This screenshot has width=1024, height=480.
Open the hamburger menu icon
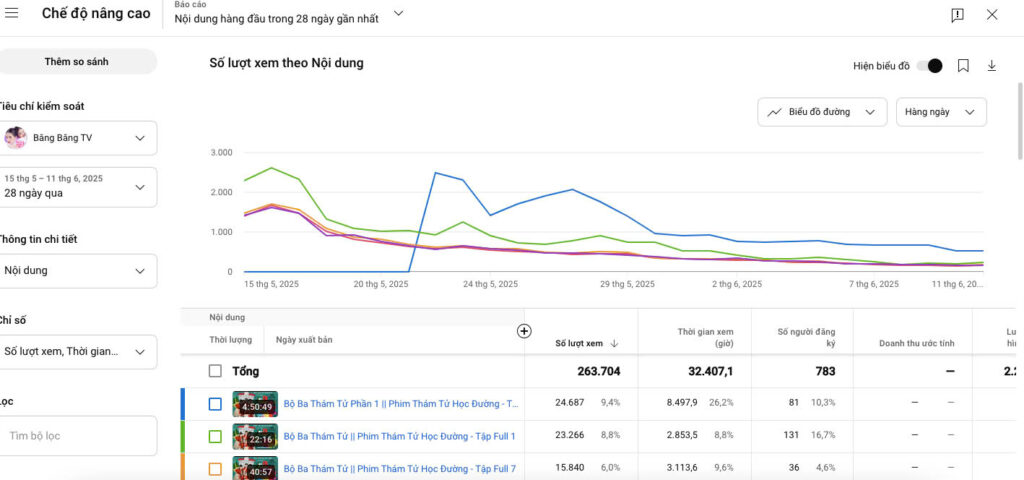point(12,14)
